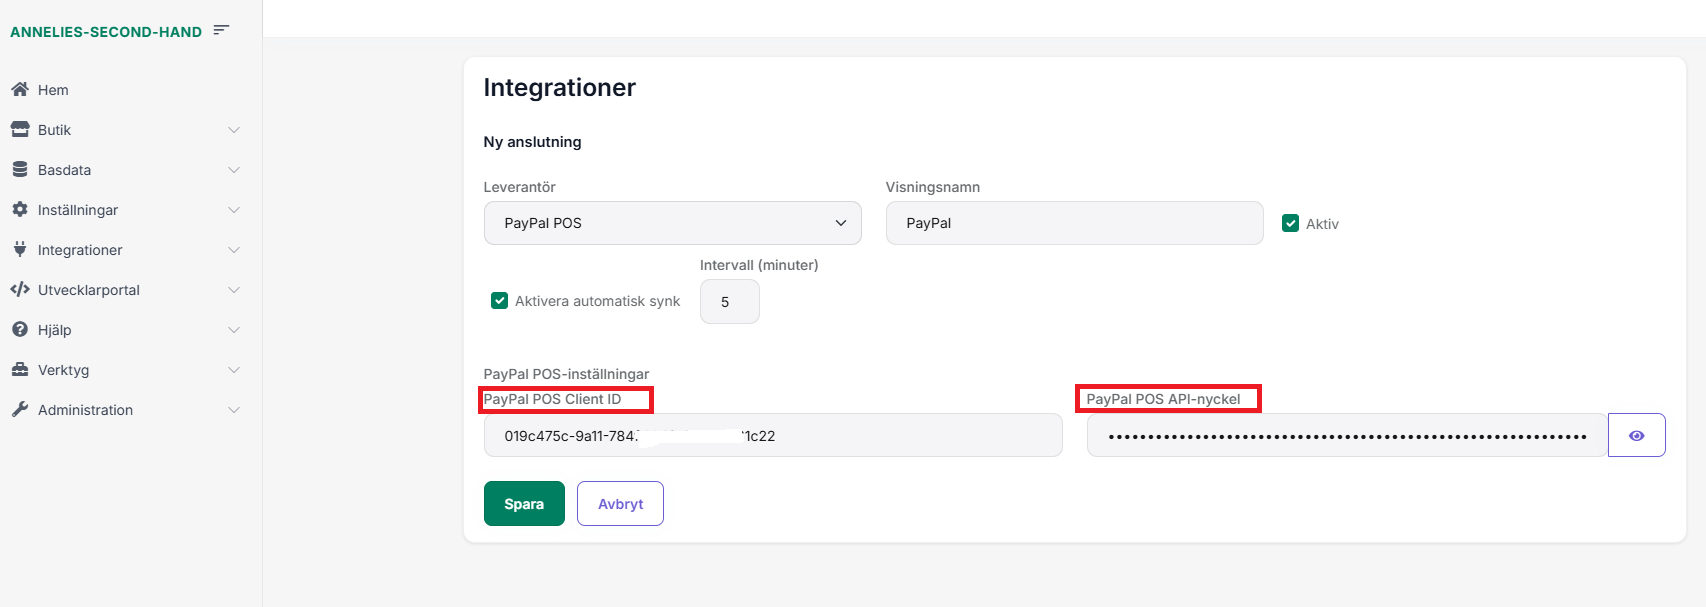Expand the Verktyg menu chevron
This screenshot has height=607, width=1706.
coord(233,370)
